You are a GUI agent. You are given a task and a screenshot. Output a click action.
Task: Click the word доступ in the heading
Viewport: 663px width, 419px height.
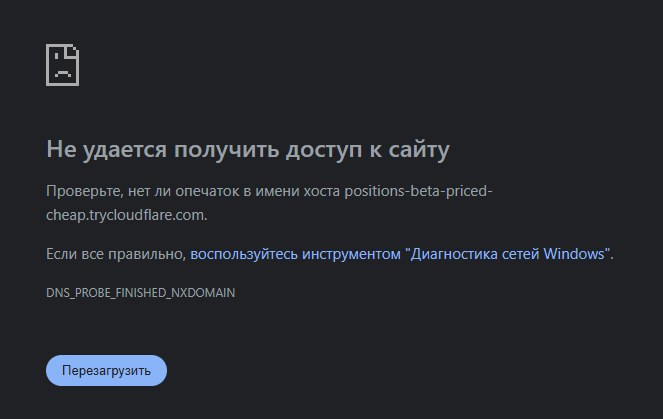click(x=337, y=150)
